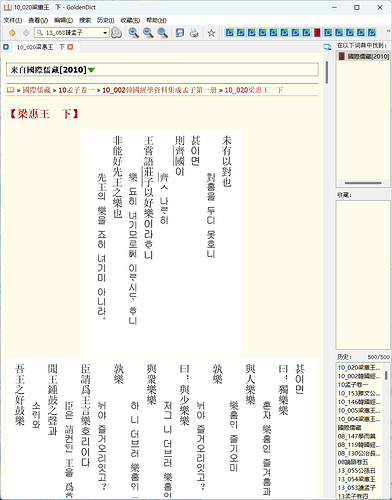Open the 编辑(E) menu
This screenshot has height=500, width=392.
point(63,20)
